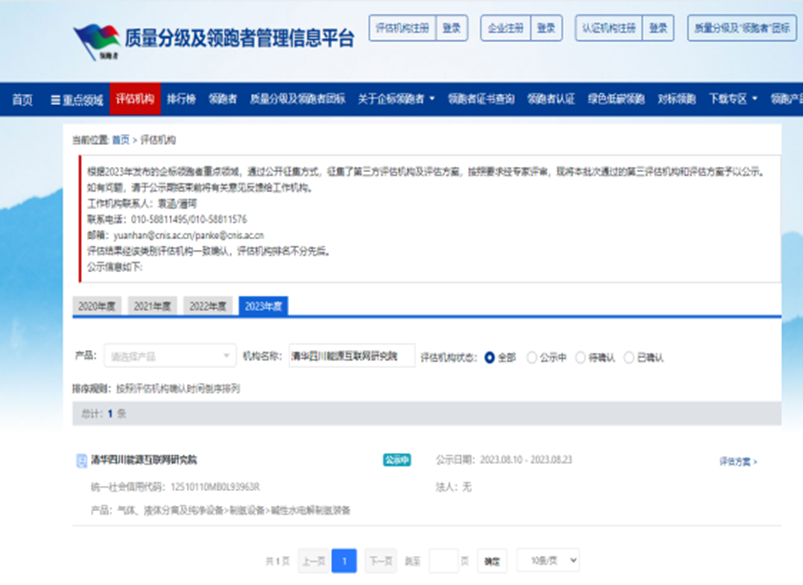The width and height of the screenshot is (803, 585).
Task: Click the 评估机构注册 button
Action: (x=403, y=28)
